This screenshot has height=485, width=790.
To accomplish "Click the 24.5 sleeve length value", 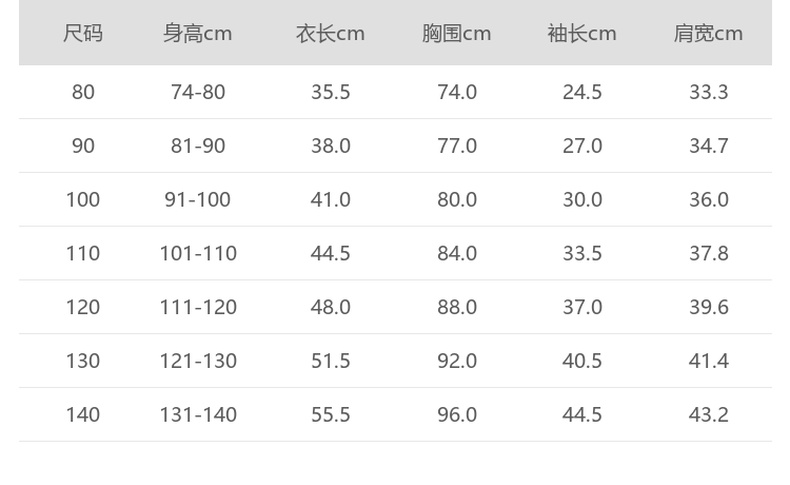I will 582,92.
